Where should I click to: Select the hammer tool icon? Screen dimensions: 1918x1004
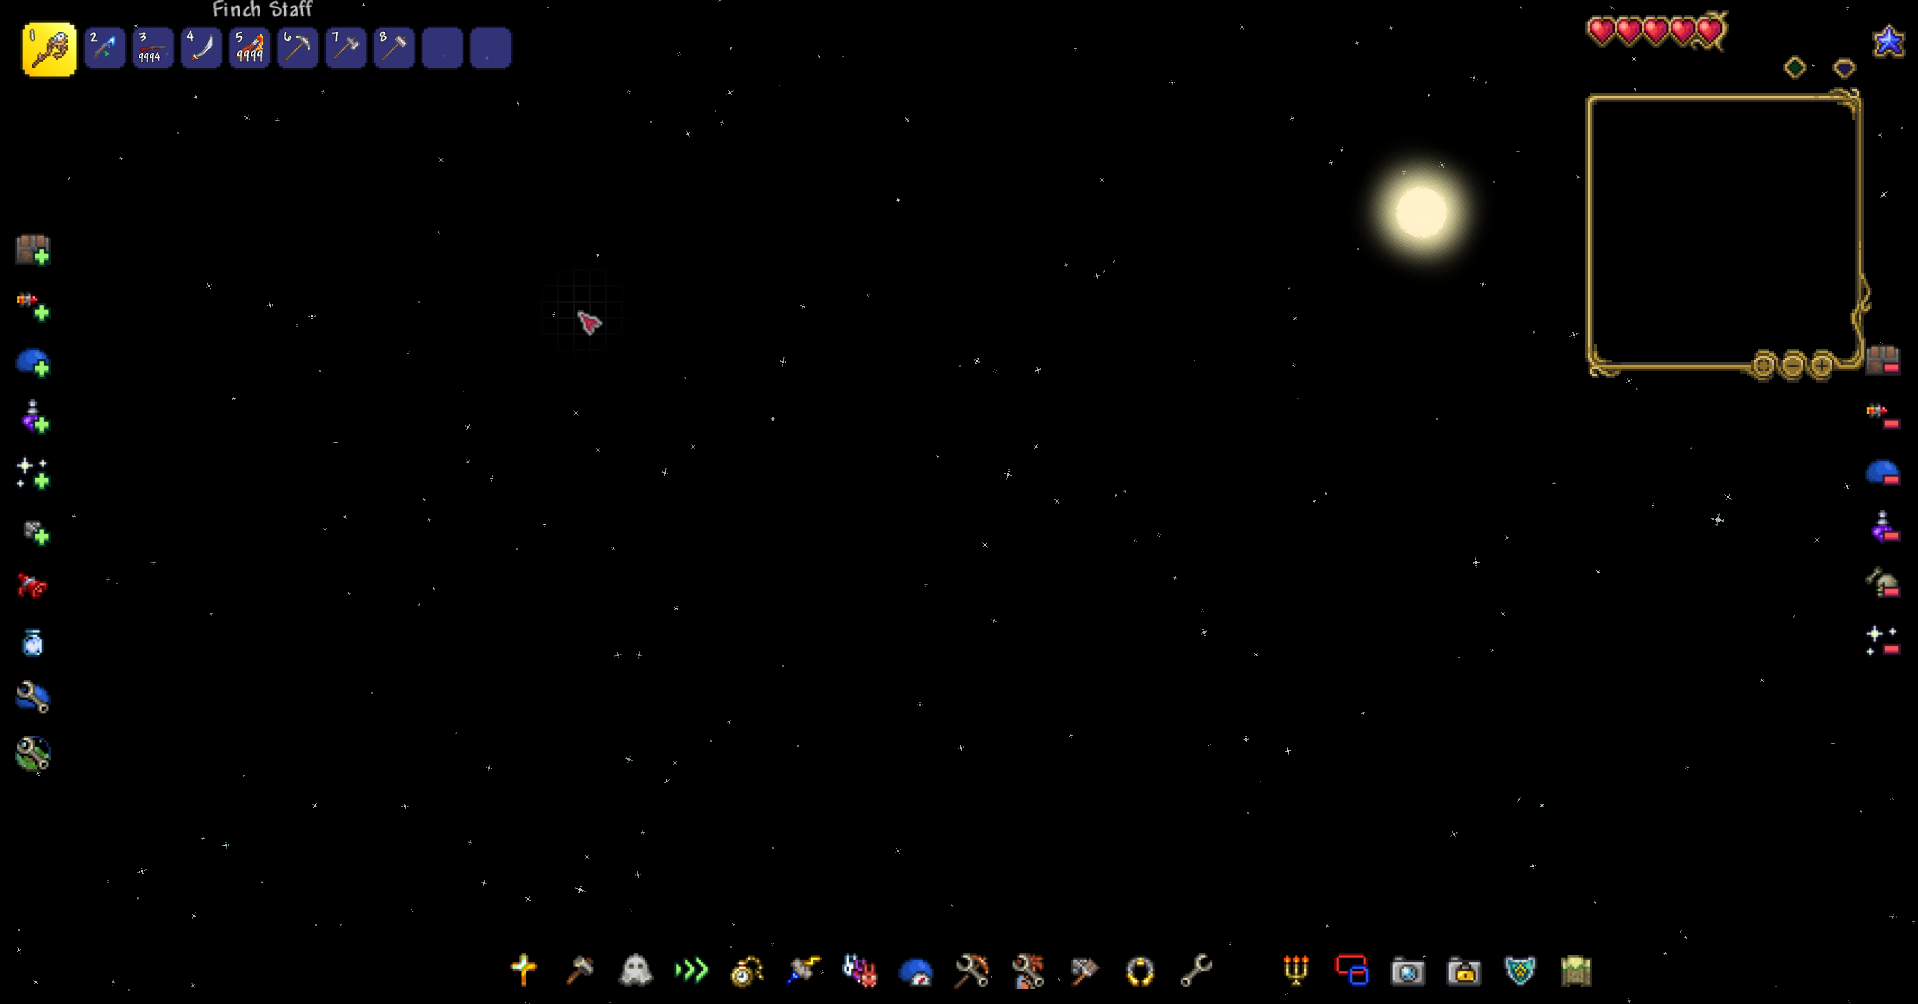580,969
